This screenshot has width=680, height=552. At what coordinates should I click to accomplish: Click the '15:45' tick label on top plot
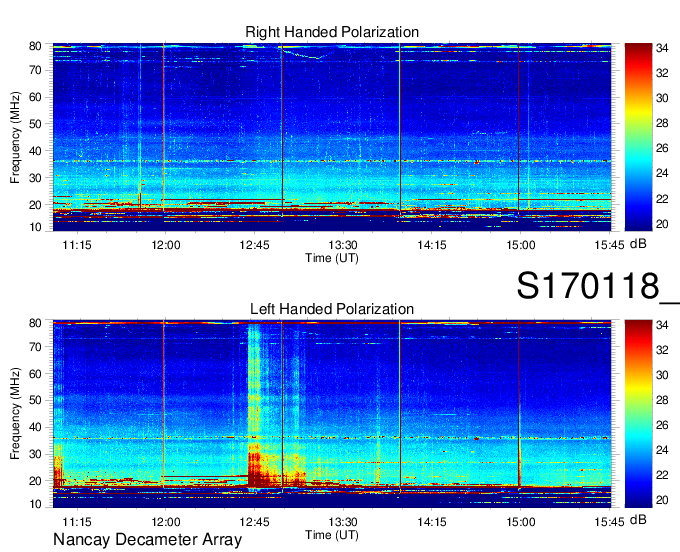[x=609, y=245]
